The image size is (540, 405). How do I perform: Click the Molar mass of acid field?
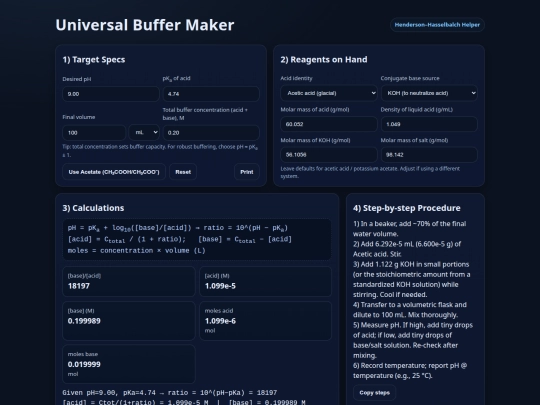329,124
